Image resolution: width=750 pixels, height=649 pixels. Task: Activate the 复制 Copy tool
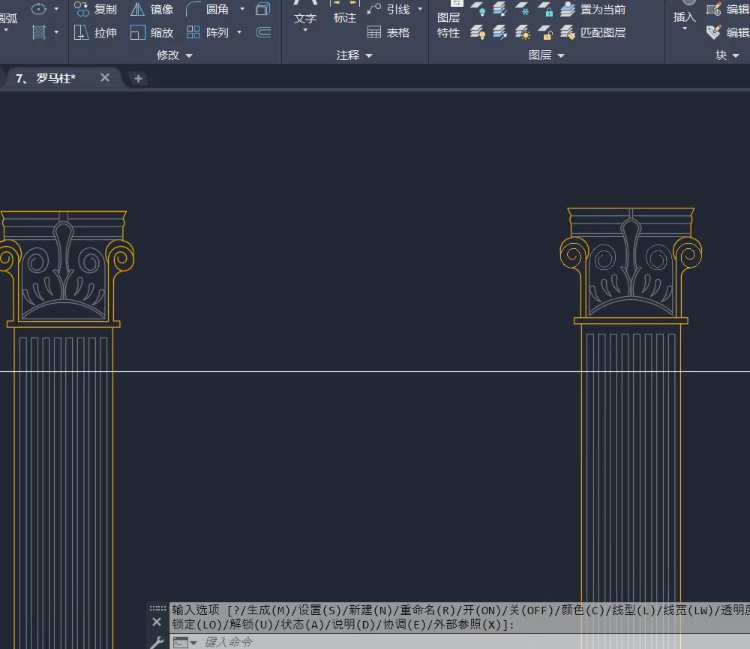(x=96, y=9)
